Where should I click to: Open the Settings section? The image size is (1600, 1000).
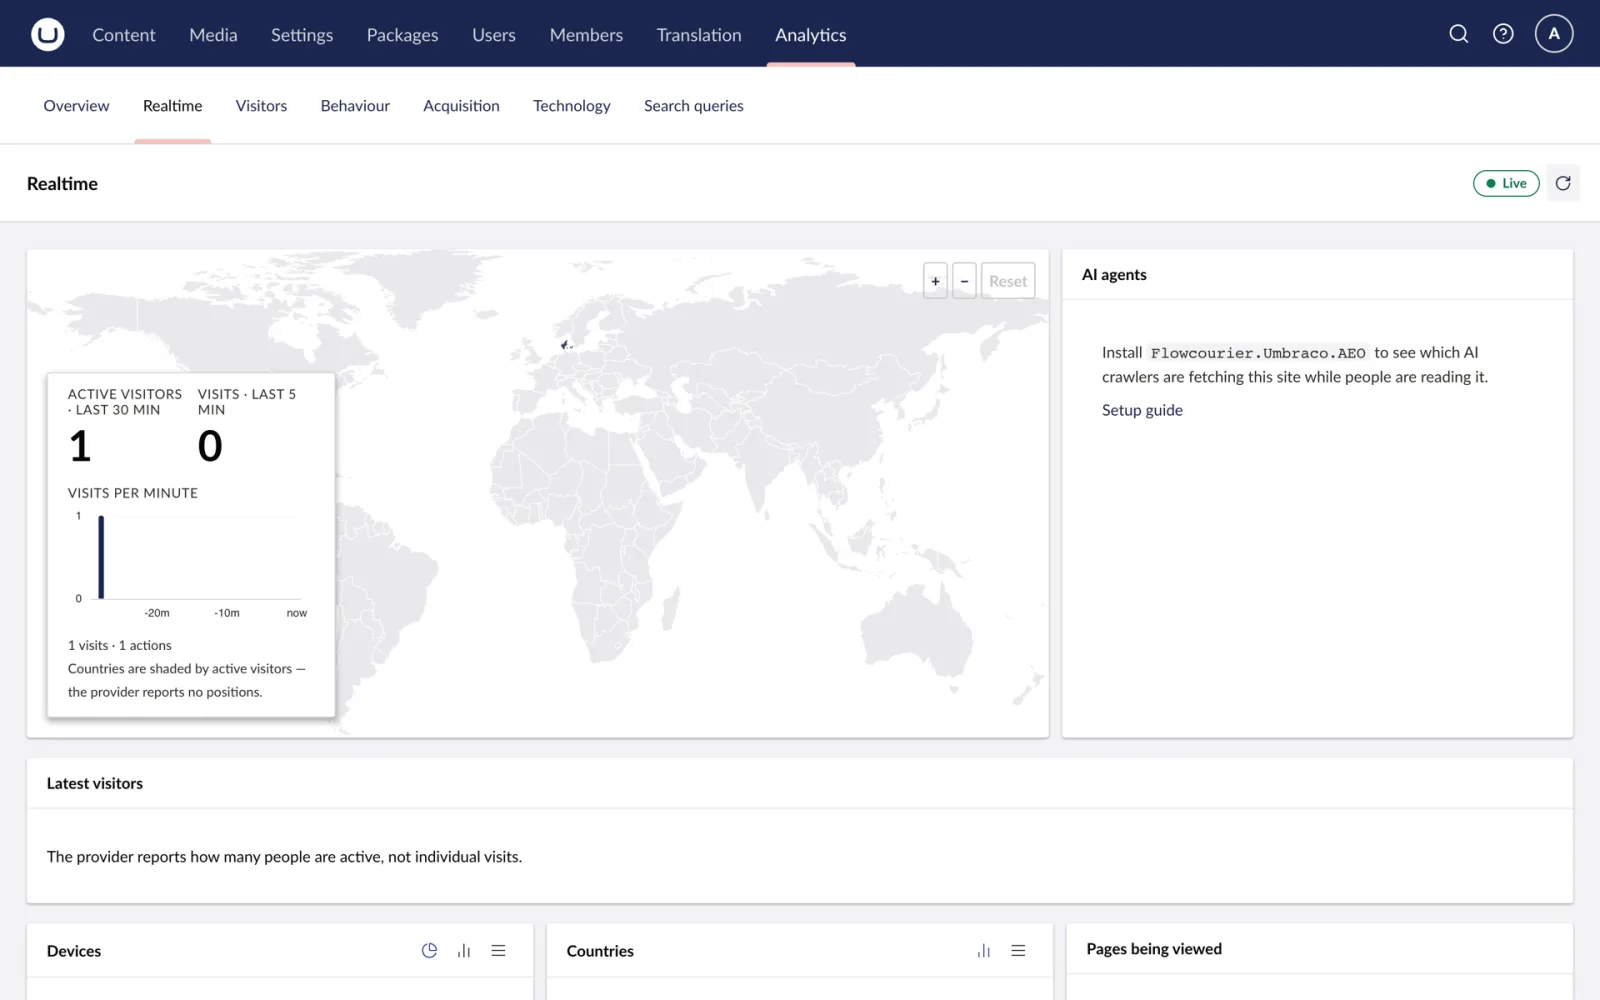(x=302, y=35)
